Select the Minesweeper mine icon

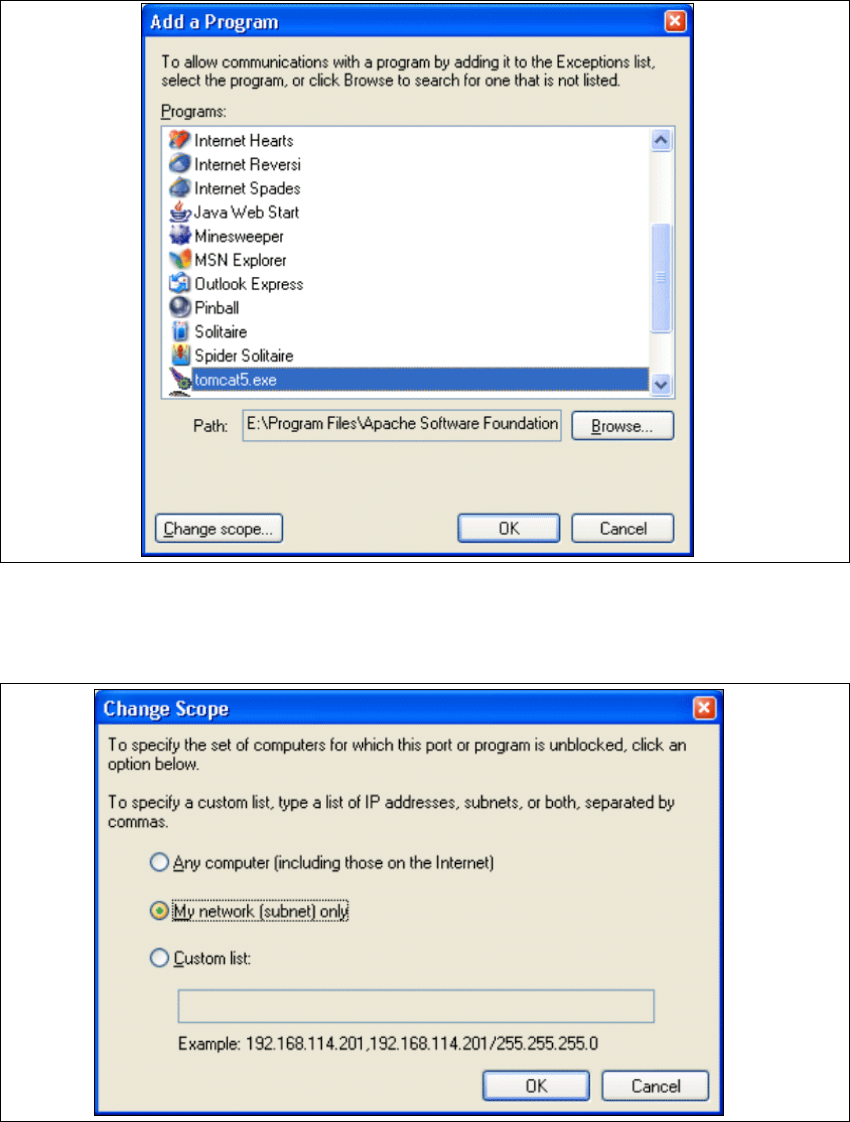[180, 235]
